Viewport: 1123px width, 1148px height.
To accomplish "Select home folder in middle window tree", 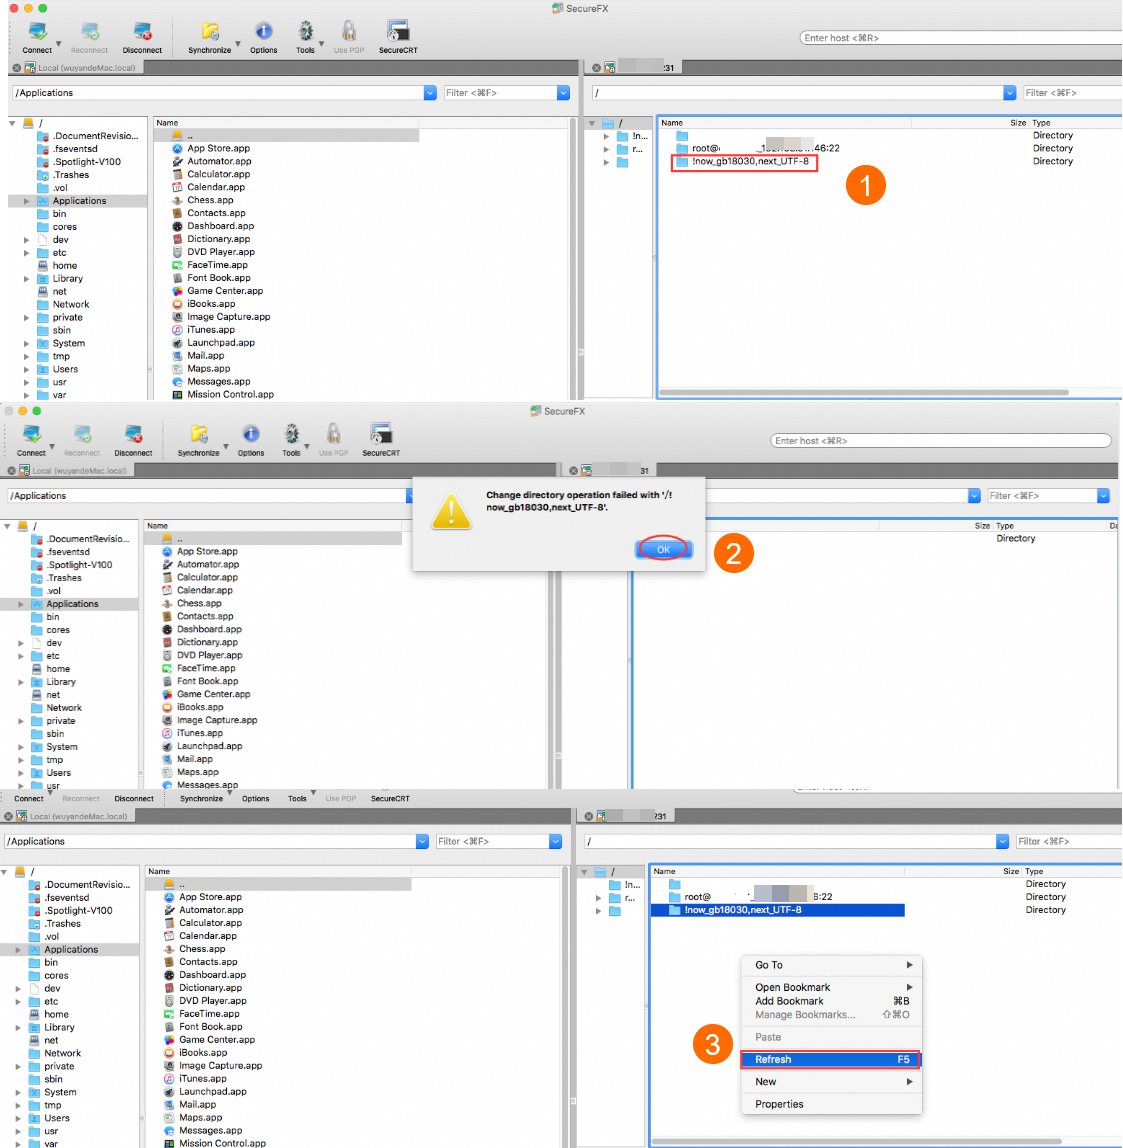I will point(58,669).
